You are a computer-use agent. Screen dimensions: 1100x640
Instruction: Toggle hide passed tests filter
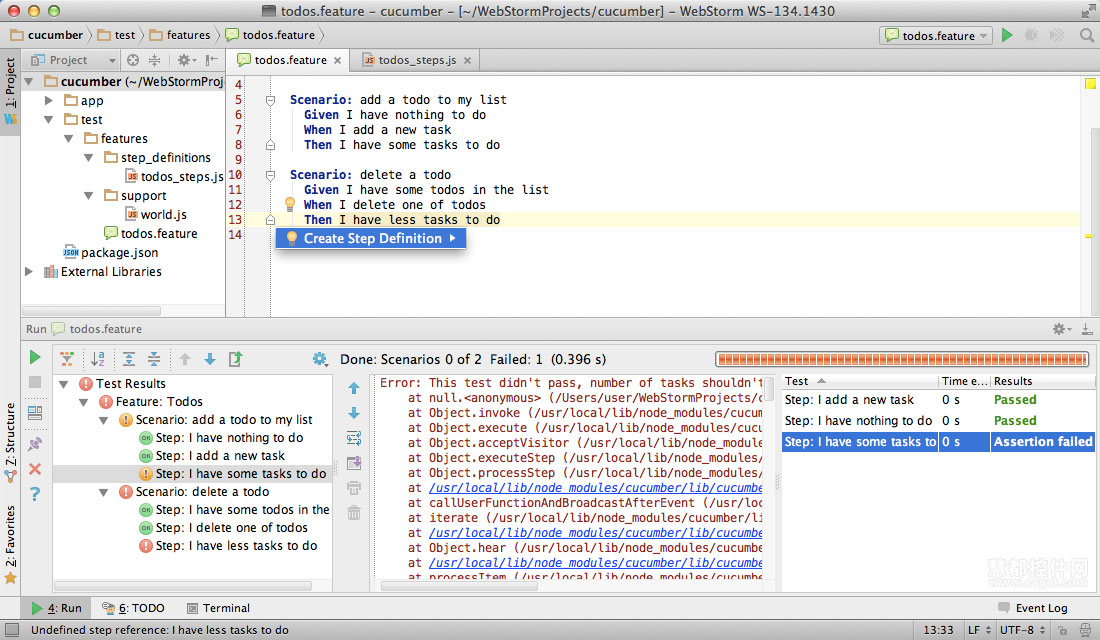(x=67, y=359)
